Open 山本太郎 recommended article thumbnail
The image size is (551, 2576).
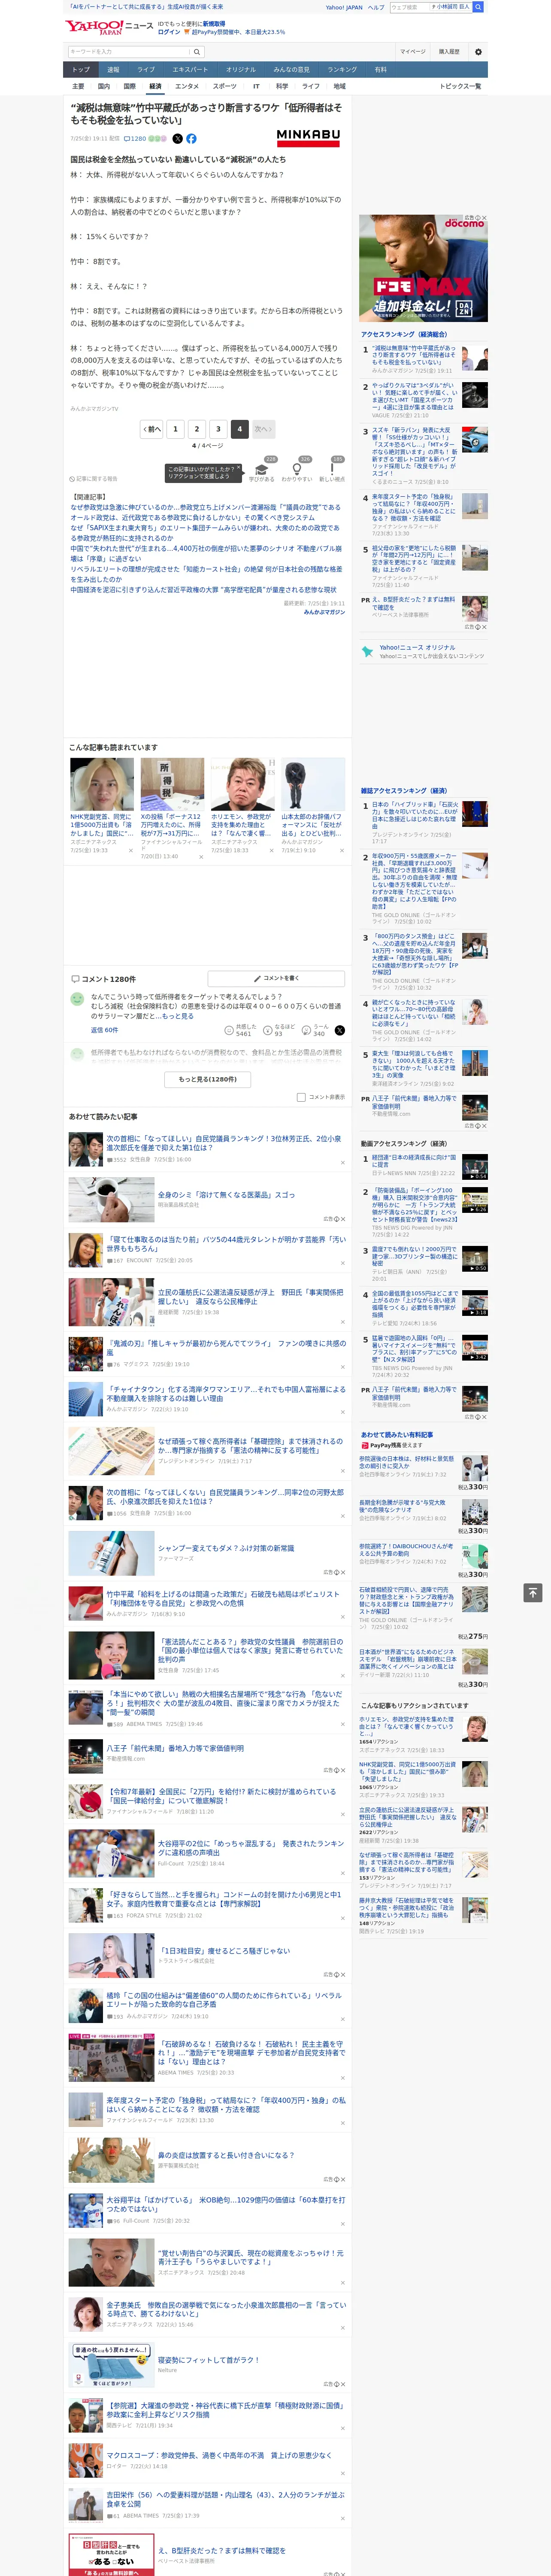[x=313, y=784]
